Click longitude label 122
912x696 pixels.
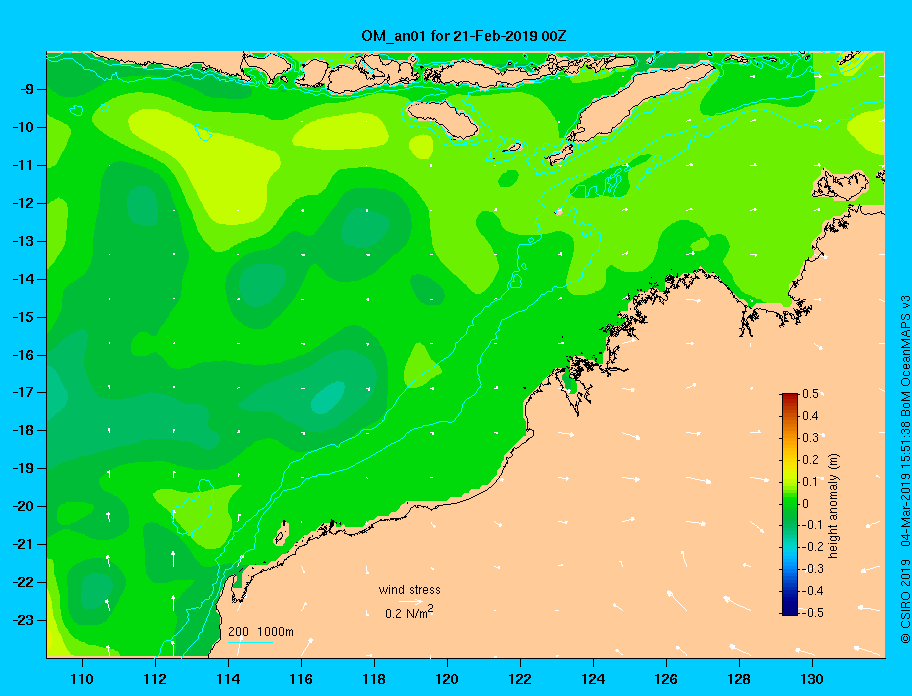(520, 679)
